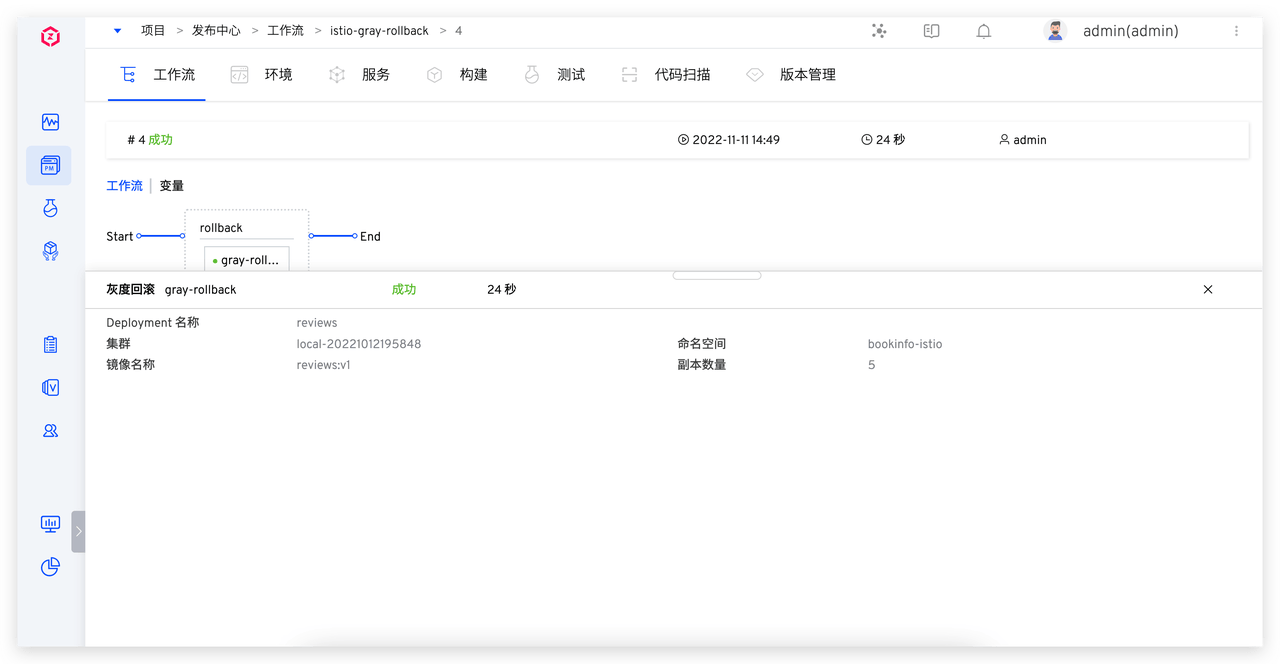Select the PM project sidebar icon
Viewport: 1280px width, 664px height.
click(50, 165)
